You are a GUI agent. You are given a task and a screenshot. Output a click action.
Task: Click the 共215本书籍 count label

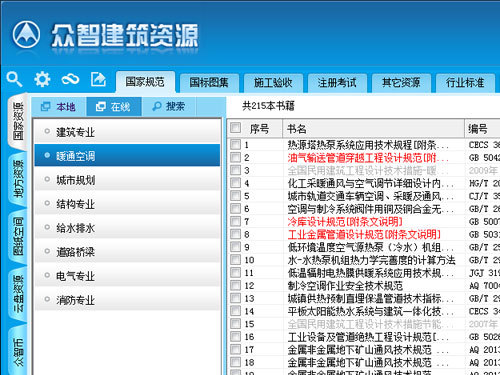[268, 106]
